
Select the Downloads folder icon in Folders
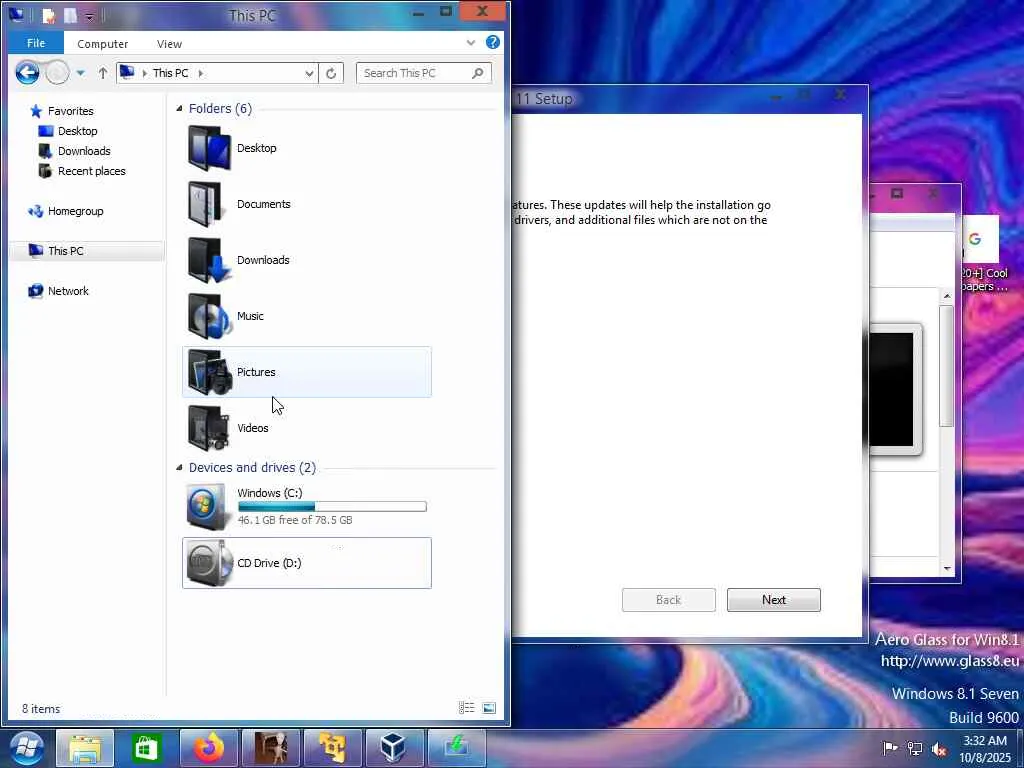coord(209,261)
